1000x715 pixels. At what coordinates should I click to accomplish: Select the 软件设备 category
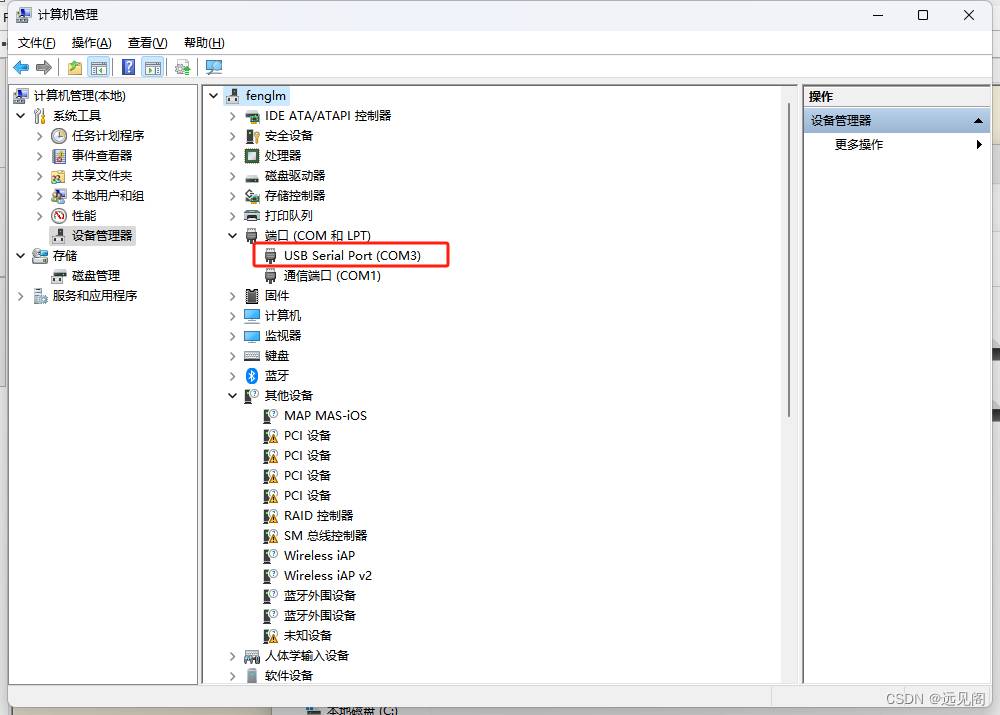tap(289, 675)
